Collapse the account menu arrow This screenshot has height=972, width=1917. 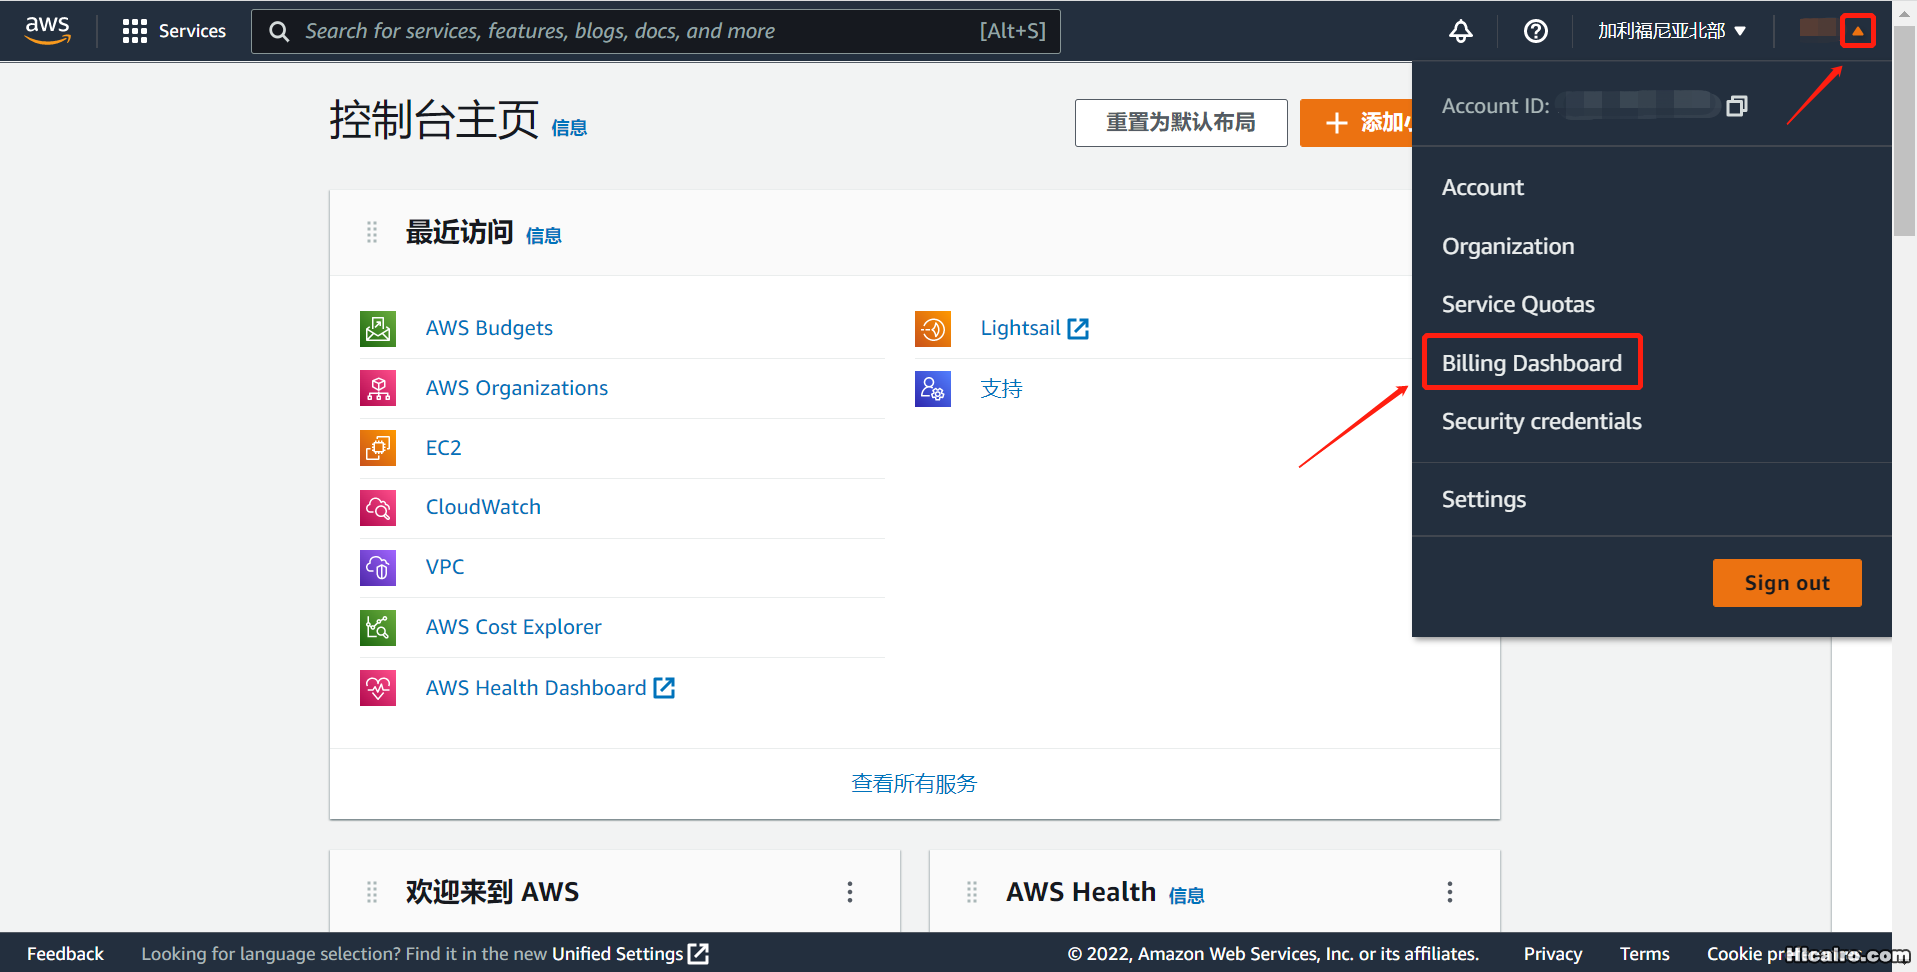[x=1857, y=31]
